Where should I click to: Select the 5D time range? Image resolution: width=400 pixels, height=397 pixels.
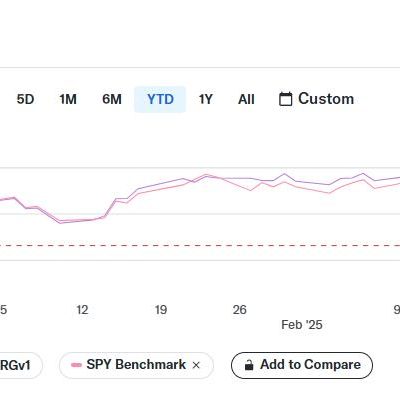coord(25,99)
